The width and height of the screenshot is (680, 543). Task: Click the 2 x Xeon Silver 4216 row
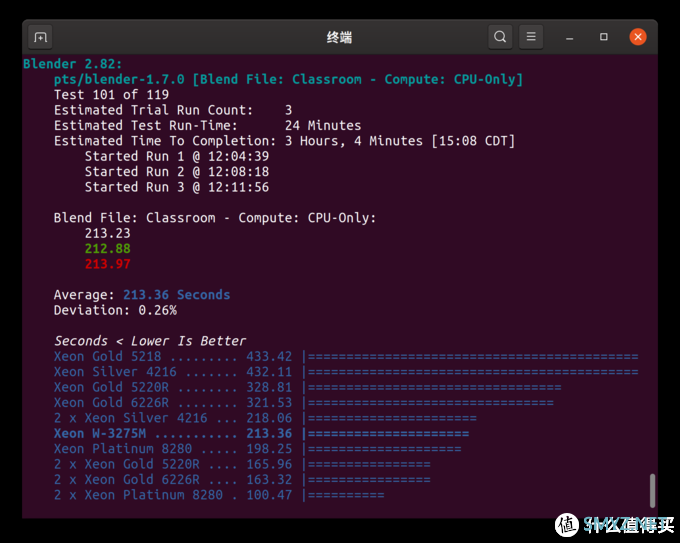coord(265,418)
